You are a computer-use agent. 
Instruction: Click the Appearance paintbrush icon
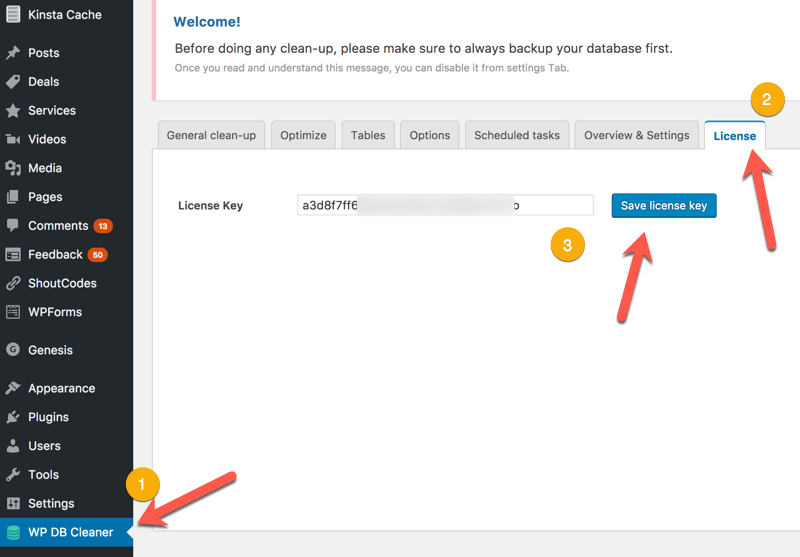pos(13,388)
